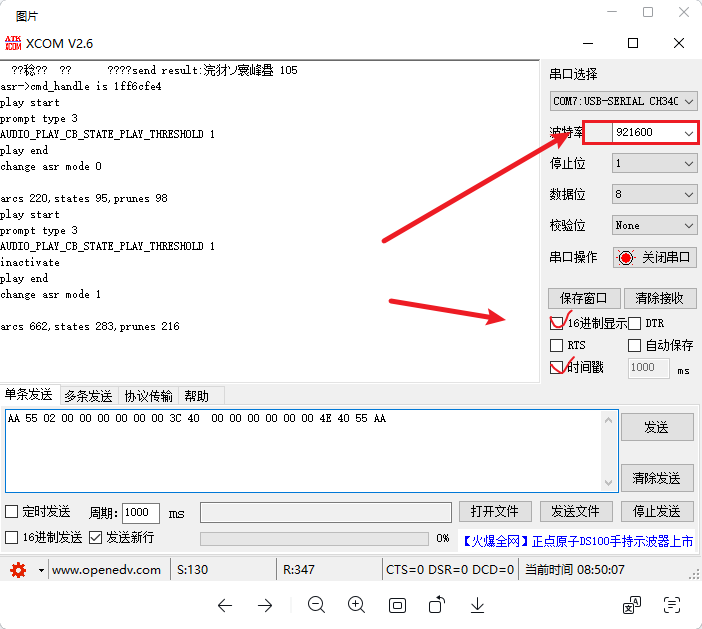Maximize the XCOM V2.6 window

pyautogui.click(x=633, y=43)
